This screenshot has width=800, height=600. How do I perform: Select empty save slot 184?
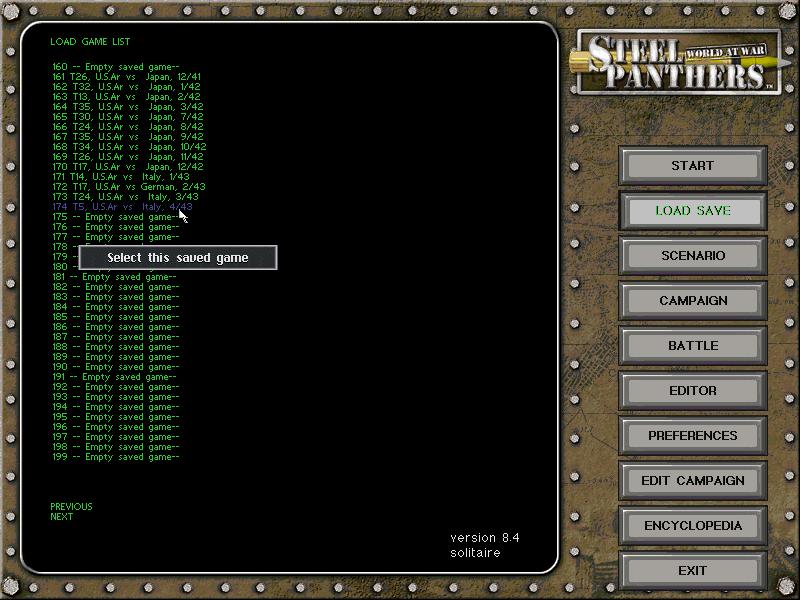(x=116, y=307)
